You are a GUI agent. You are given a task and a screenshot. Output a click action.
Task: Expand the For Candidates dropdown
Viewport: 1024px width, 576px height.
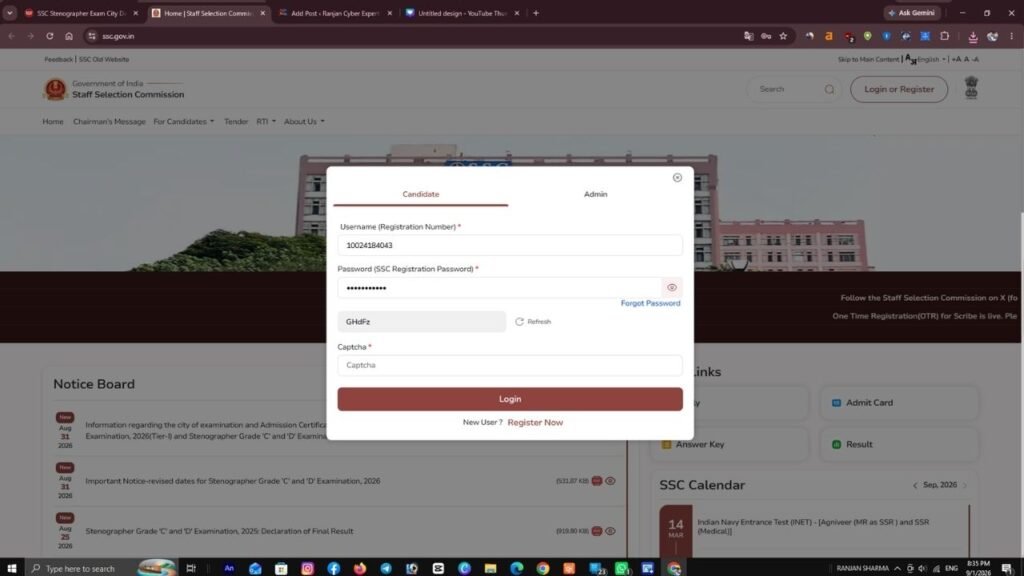184,121
